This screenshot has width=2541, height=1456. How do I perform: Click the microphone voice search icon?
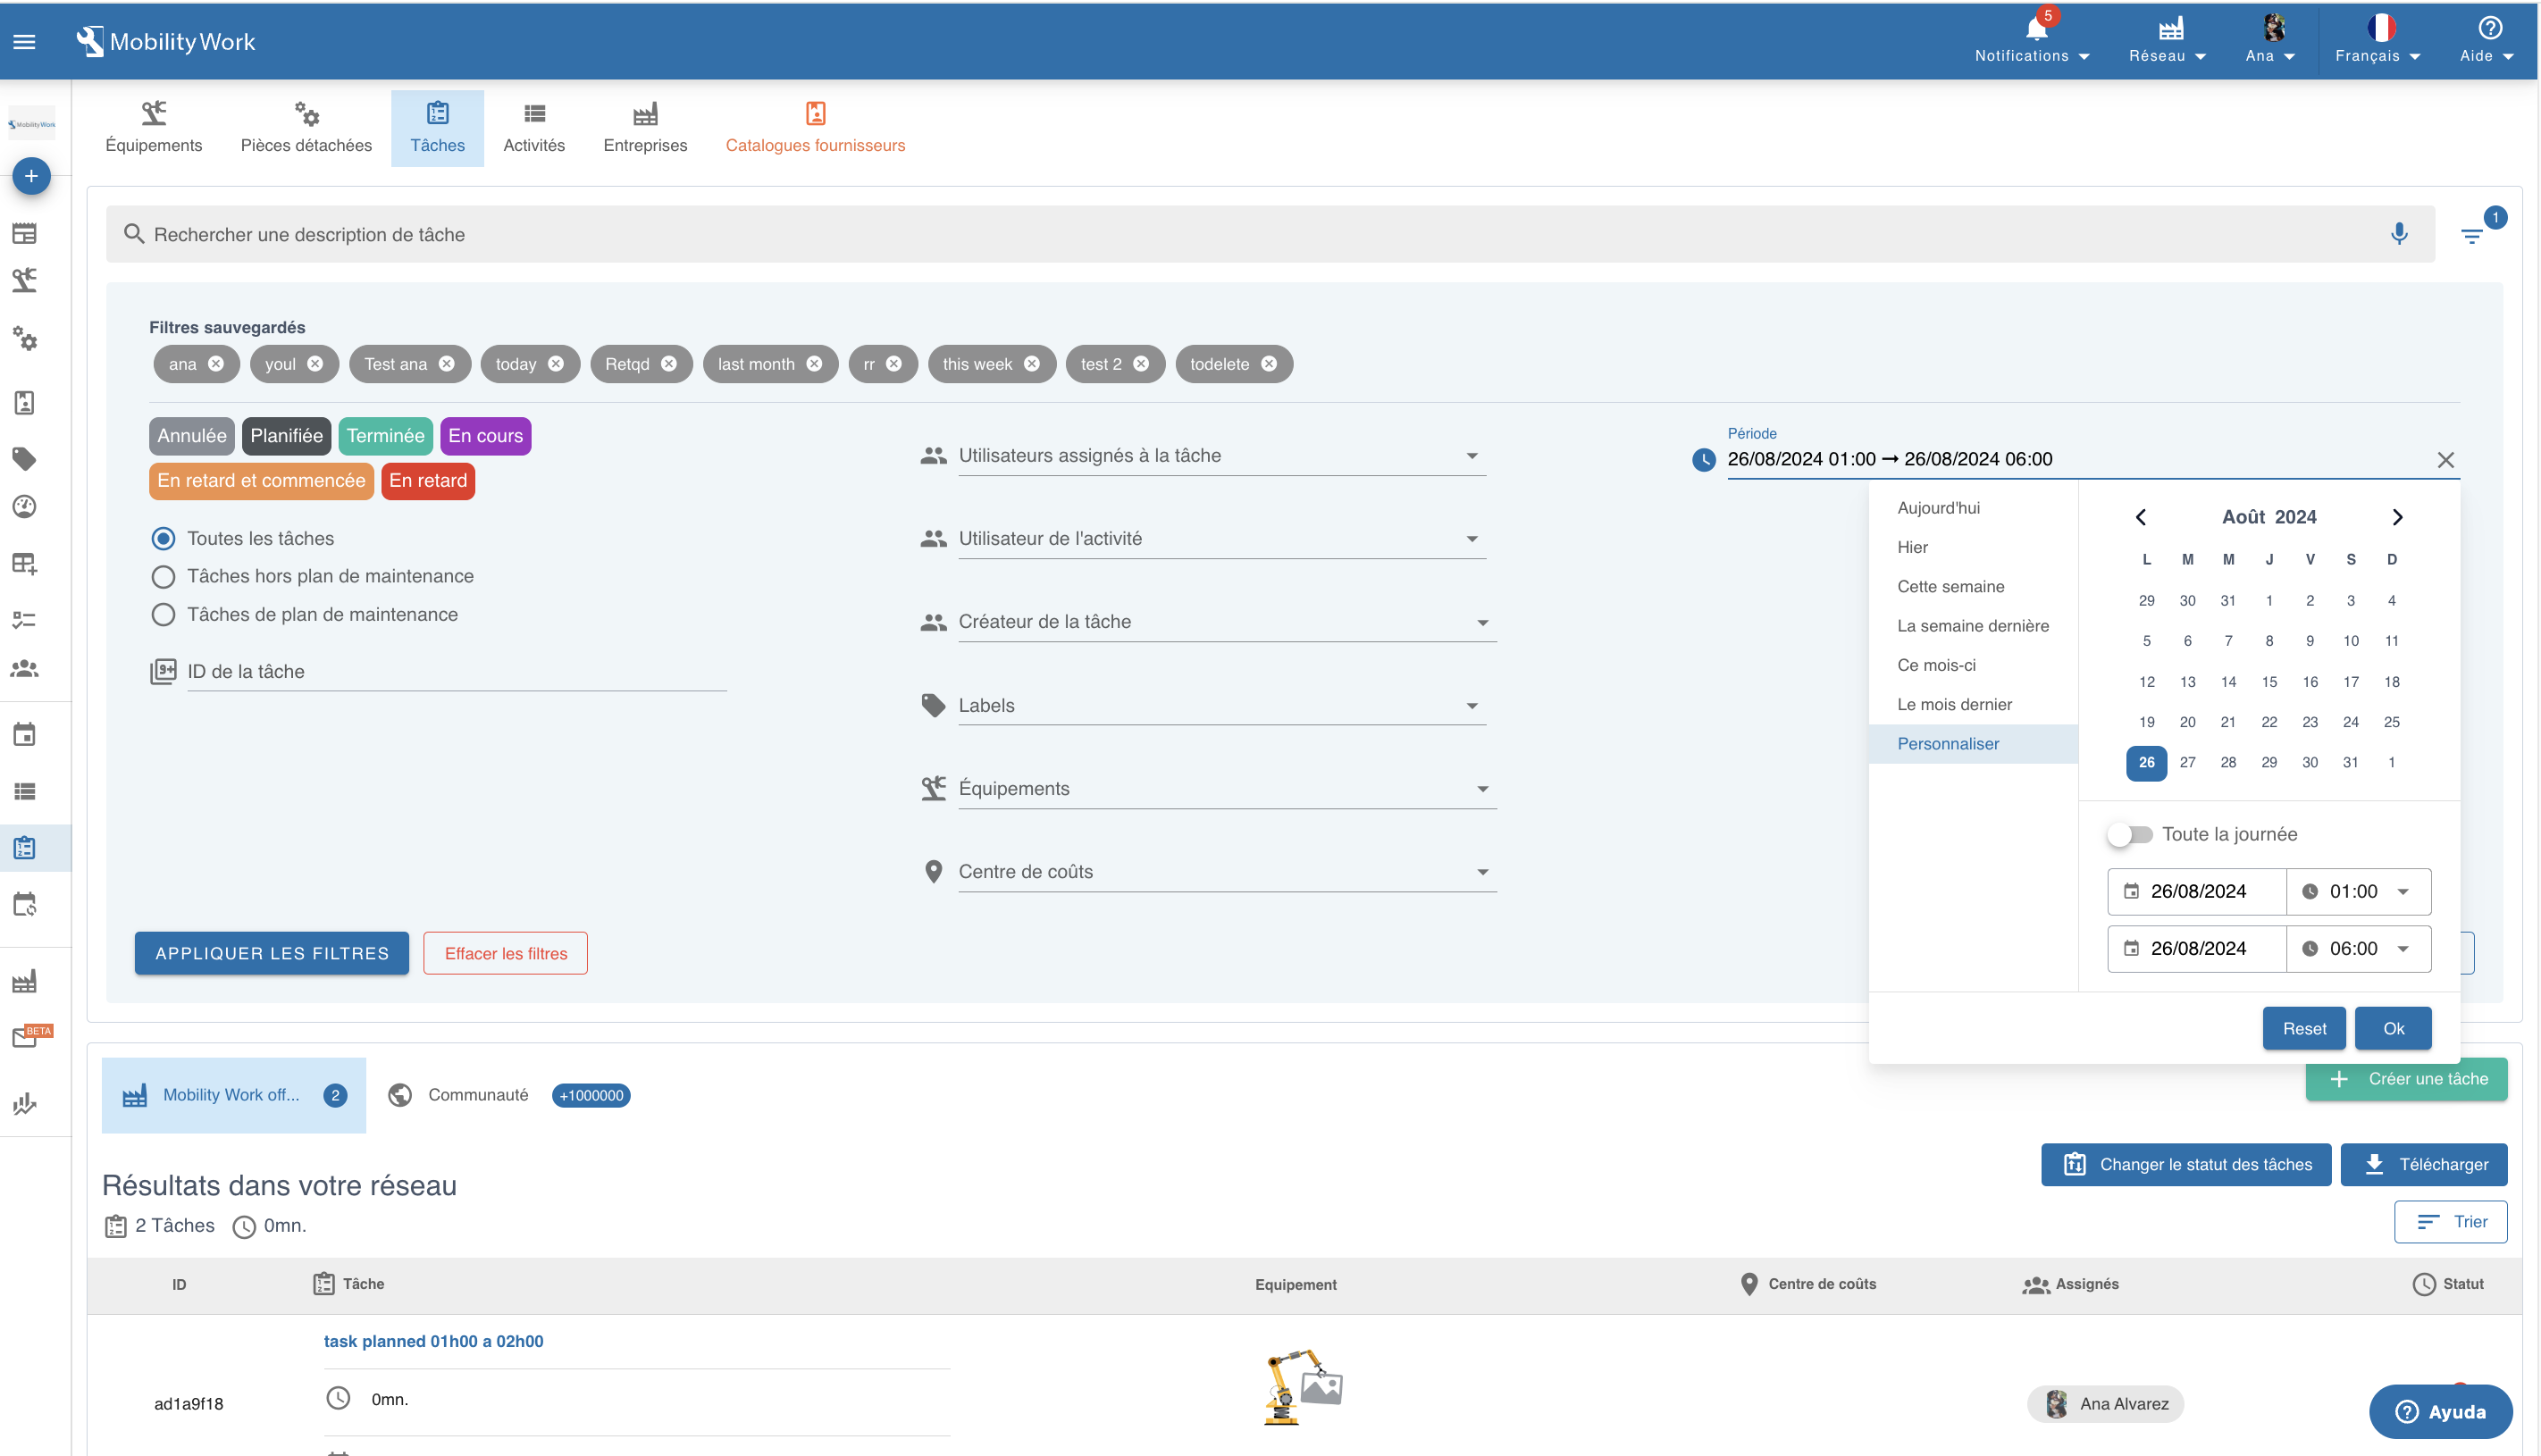click(2398, 234)
